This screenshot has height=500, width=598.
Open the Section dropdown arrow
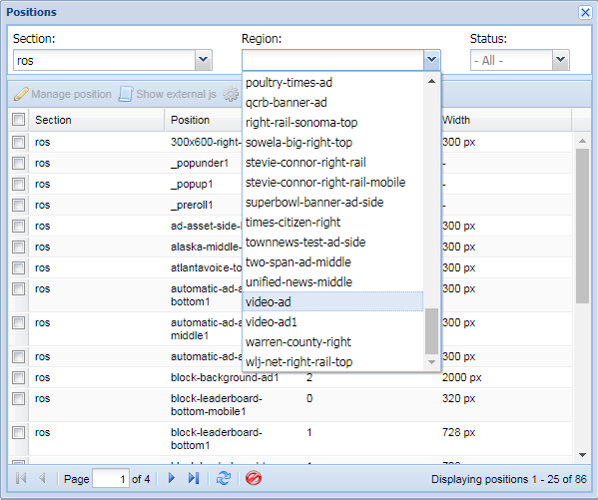pos(203,60)
